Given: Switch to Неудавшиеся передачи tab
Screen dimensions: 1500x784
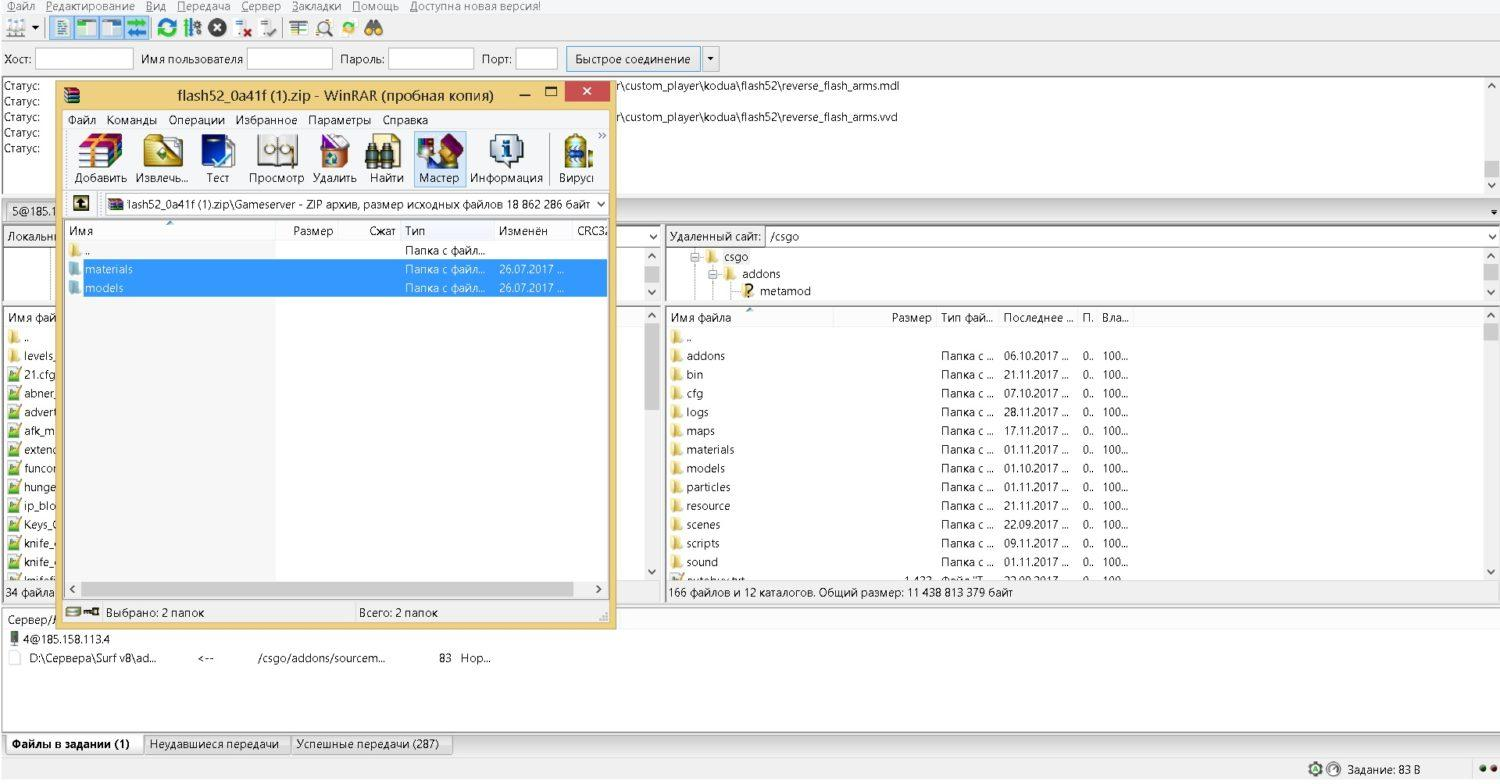Looking at the screenshot, I should [215, 744].
